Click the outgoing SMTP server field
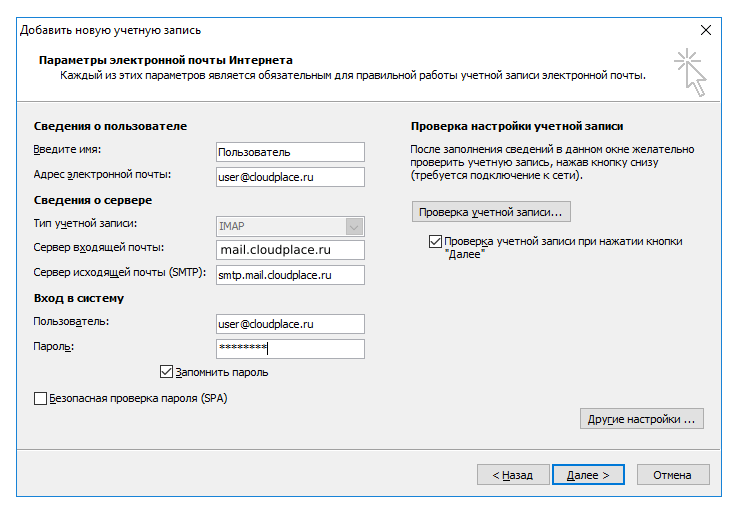Viewport: 737px width, 514px height. coord(290,275)
